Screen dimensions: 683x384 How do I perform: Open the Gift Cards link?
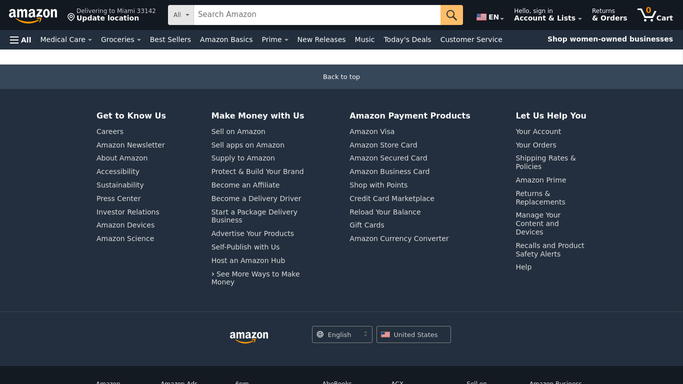pos(366,225)
